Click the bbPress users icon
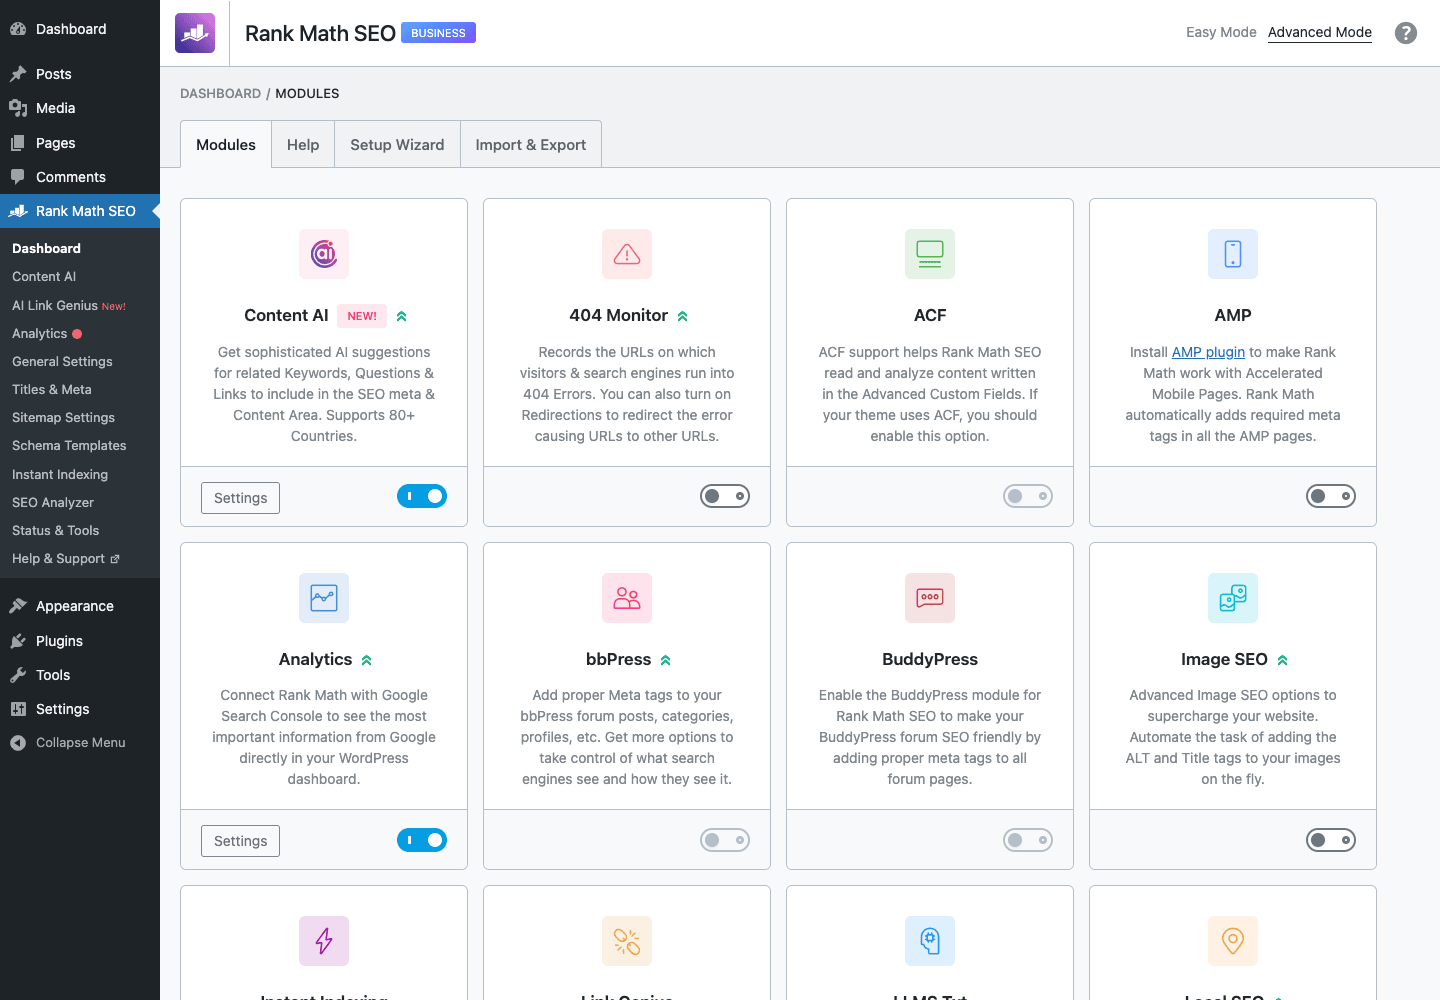 (627, 598)
